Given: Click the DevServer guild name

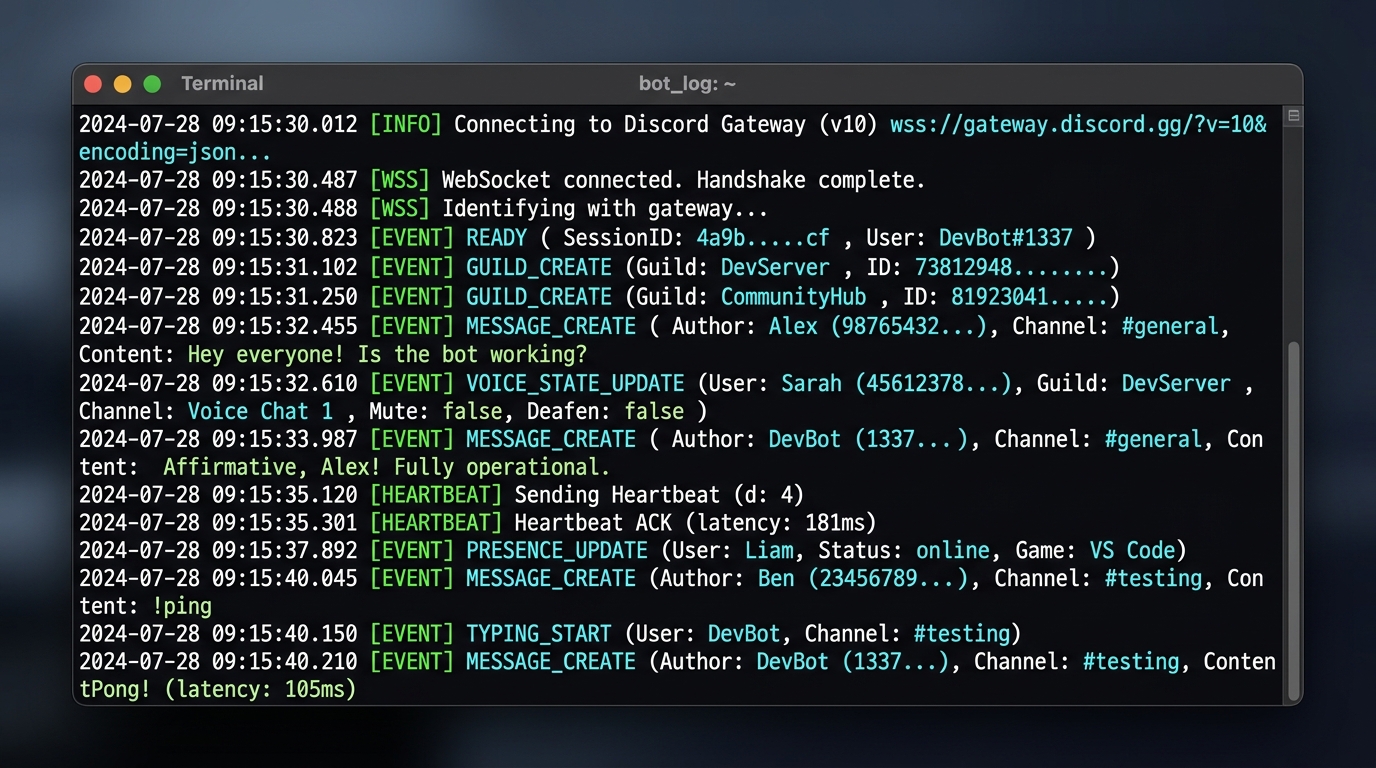Looking at the screenshot, I should 775,267.
